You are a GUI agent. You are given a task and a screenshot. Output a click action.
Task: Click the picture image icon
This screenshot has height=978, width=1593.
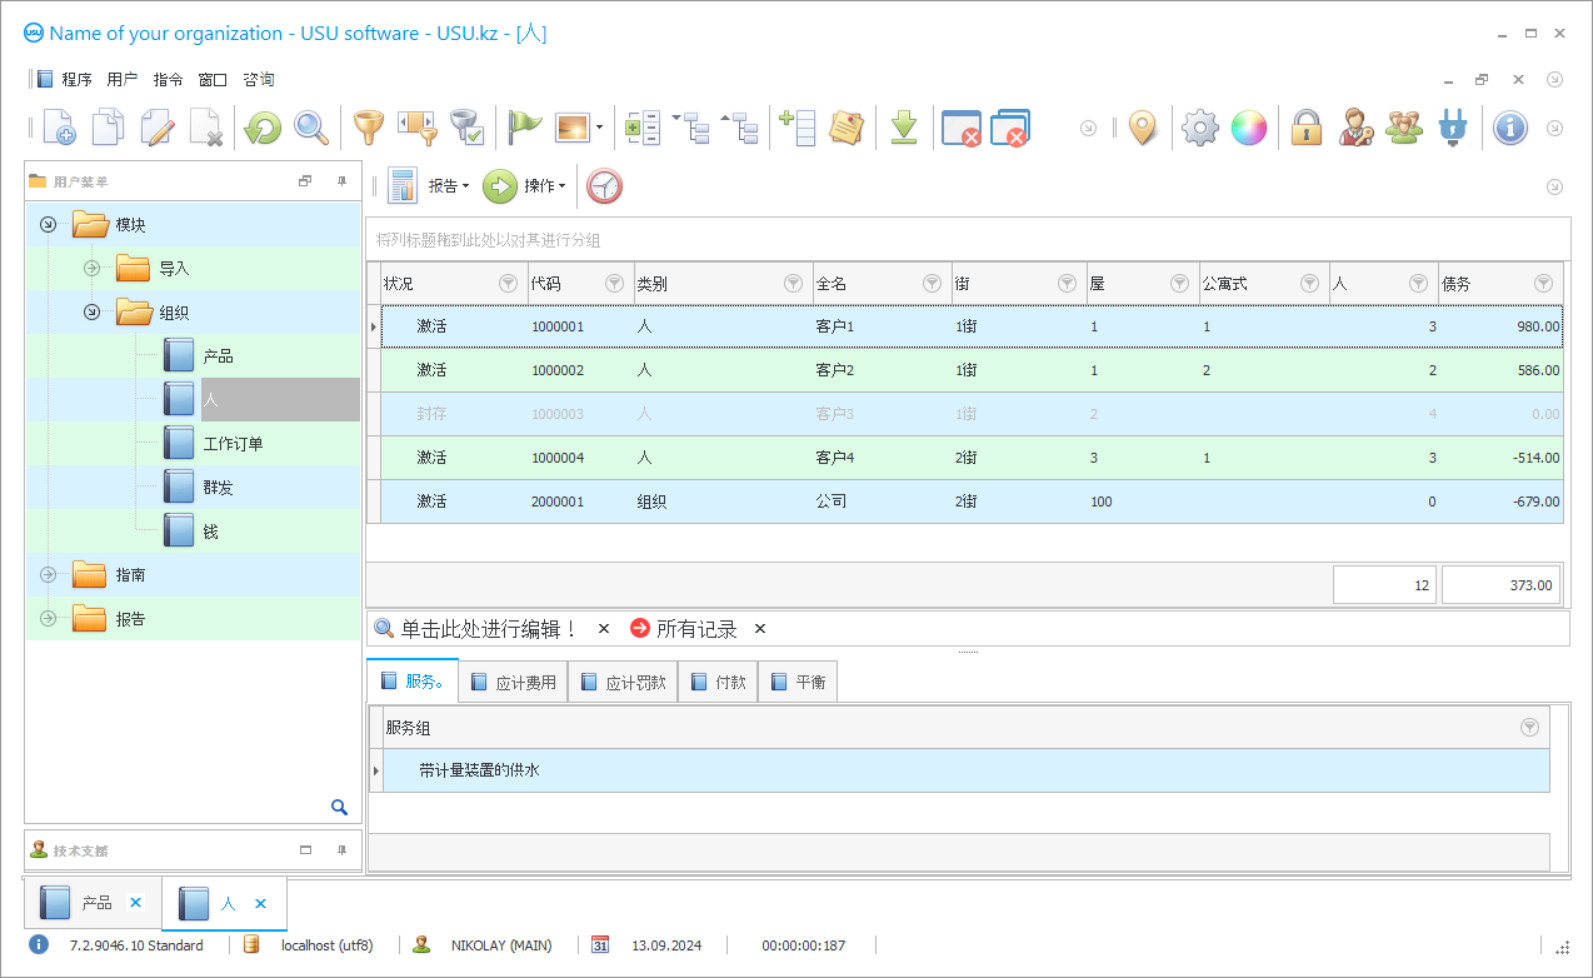573,128
